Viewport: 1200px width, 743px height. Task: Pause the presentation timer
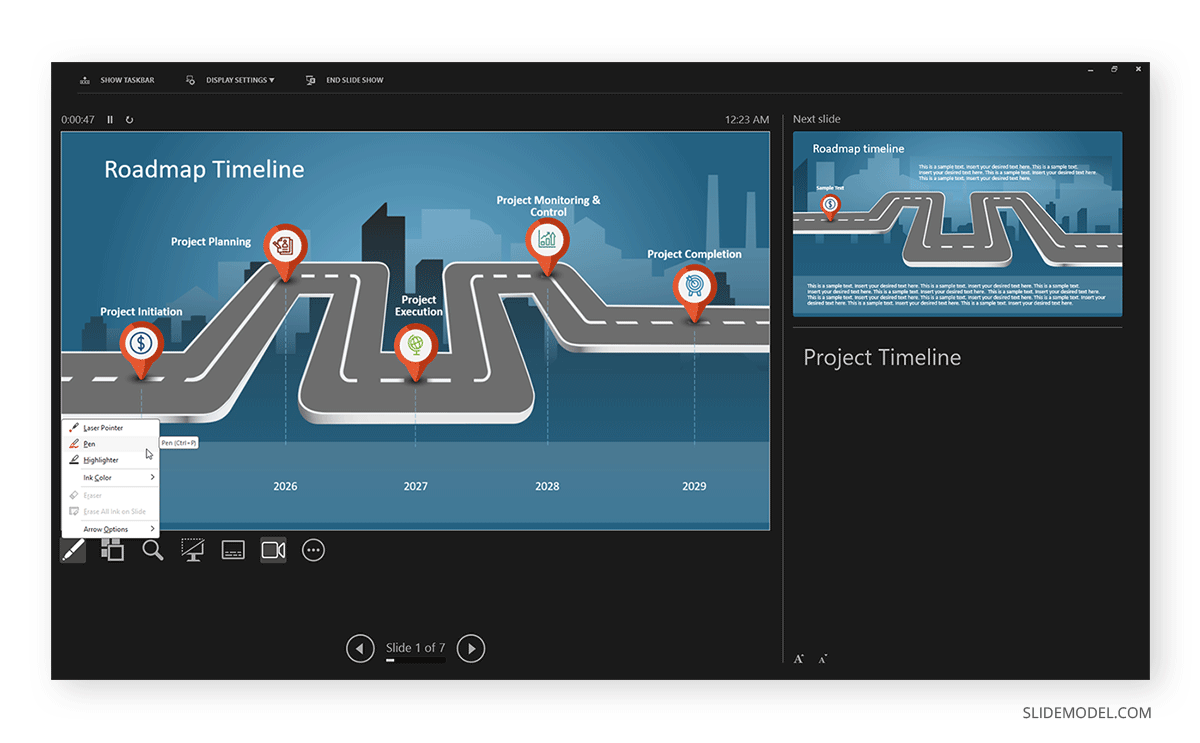[x=110, y=120]
